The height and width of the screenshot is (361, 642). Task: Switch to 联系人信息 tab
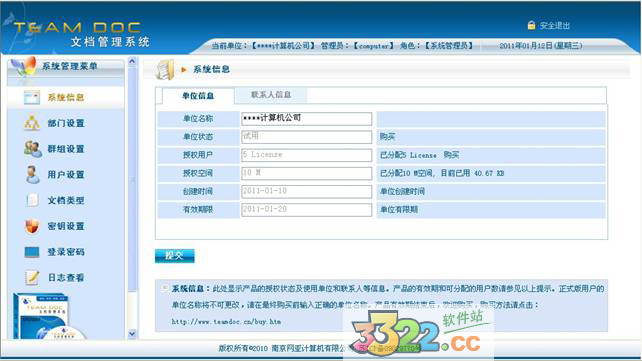click(x=271, y=95)
